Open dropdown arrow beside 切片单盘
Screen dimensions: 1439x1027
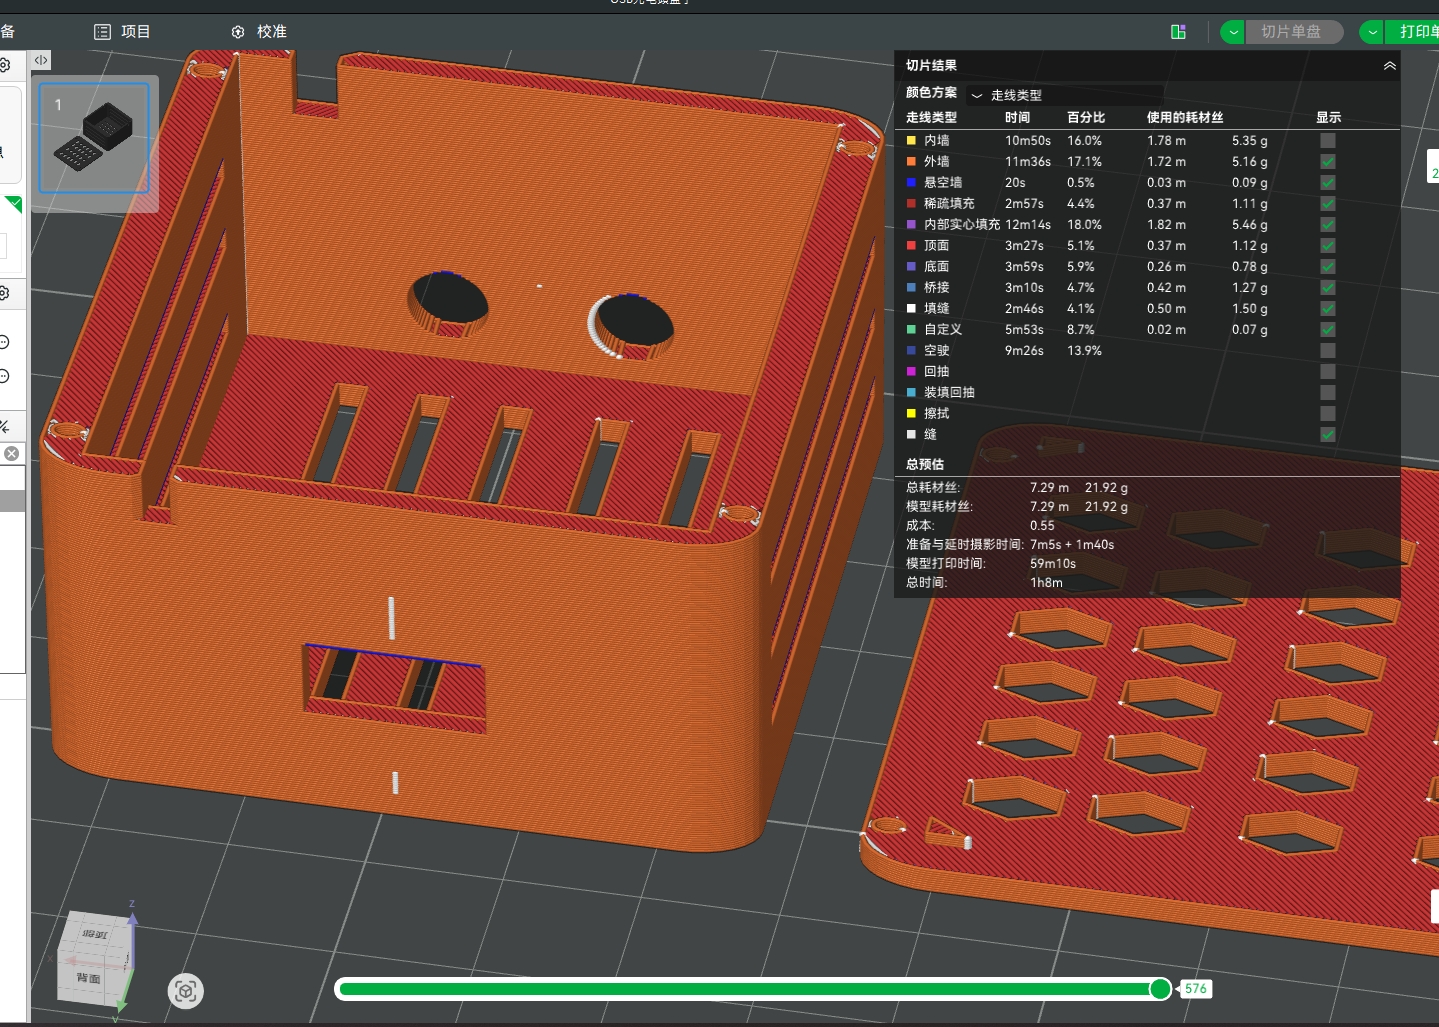point(1233,32)
